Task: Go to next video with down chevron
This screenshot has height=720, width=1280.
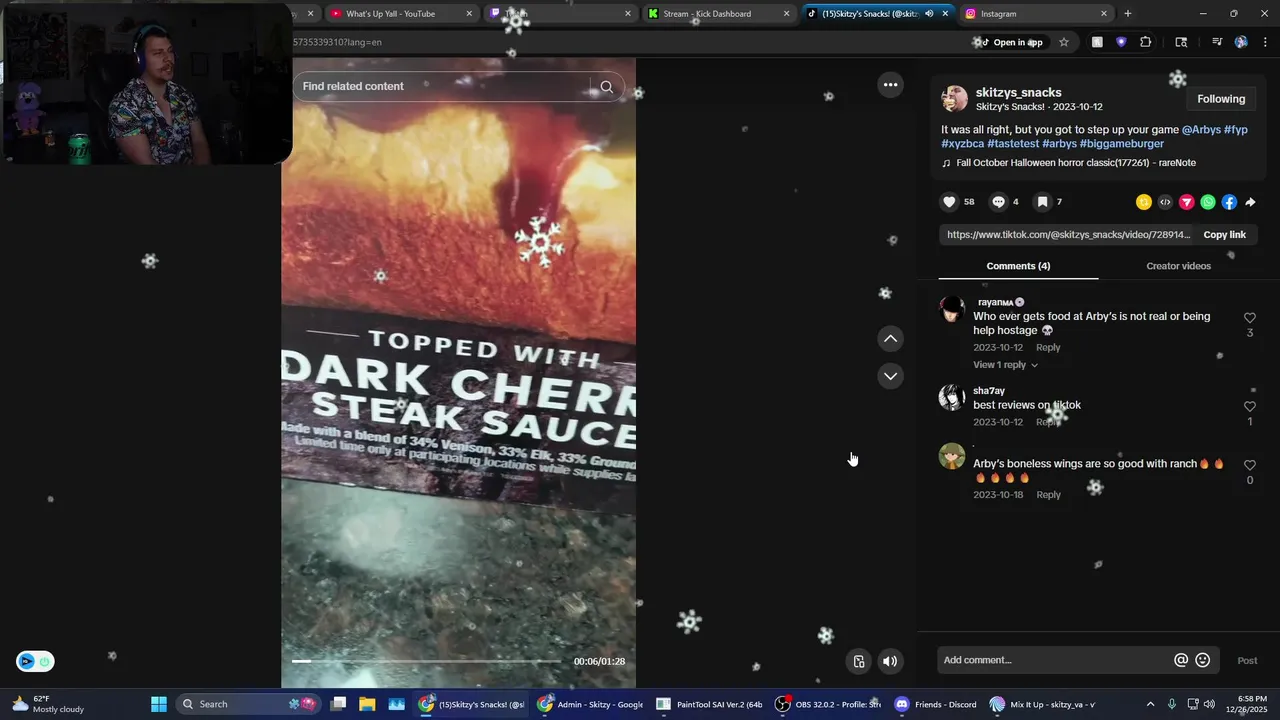Action: pyautogui.click(x=890, y=376)
